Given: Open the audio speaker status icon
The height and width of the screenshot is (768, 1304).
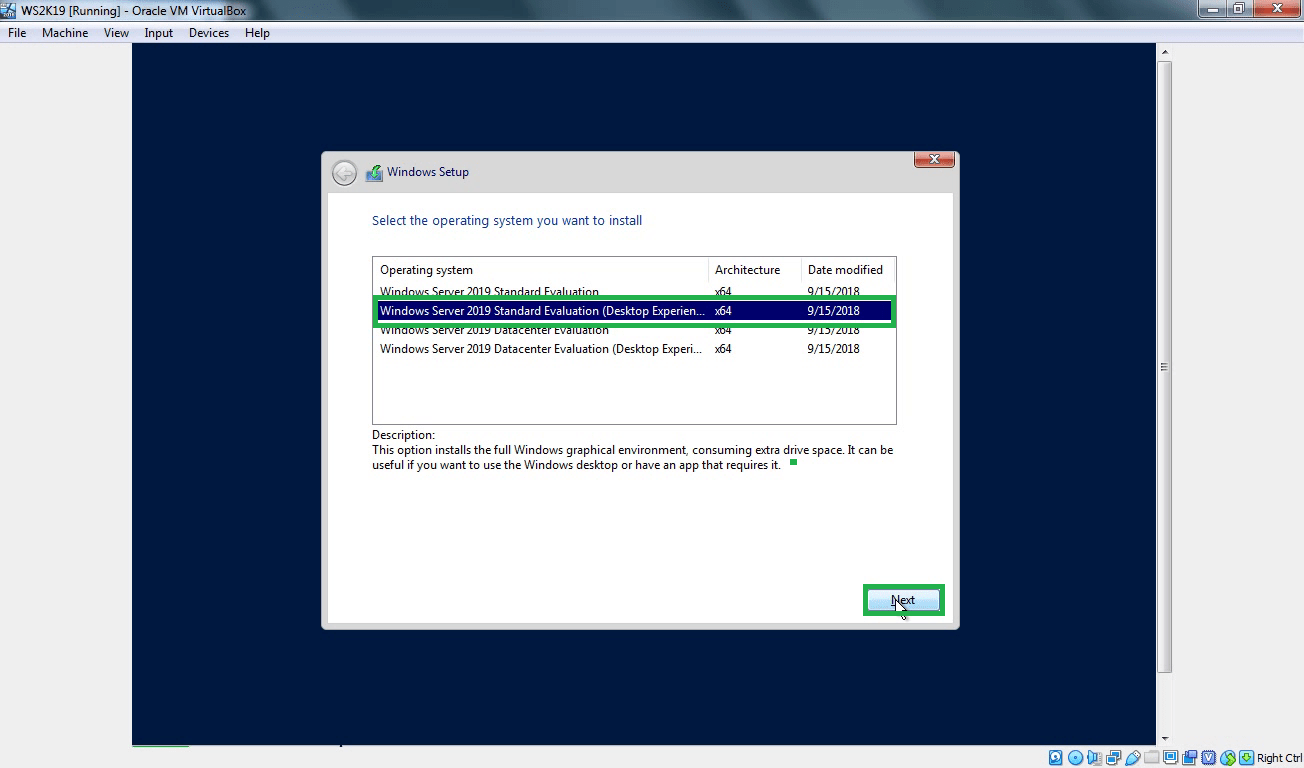Looking at the screenshot, I should [x=1094, y=758].
